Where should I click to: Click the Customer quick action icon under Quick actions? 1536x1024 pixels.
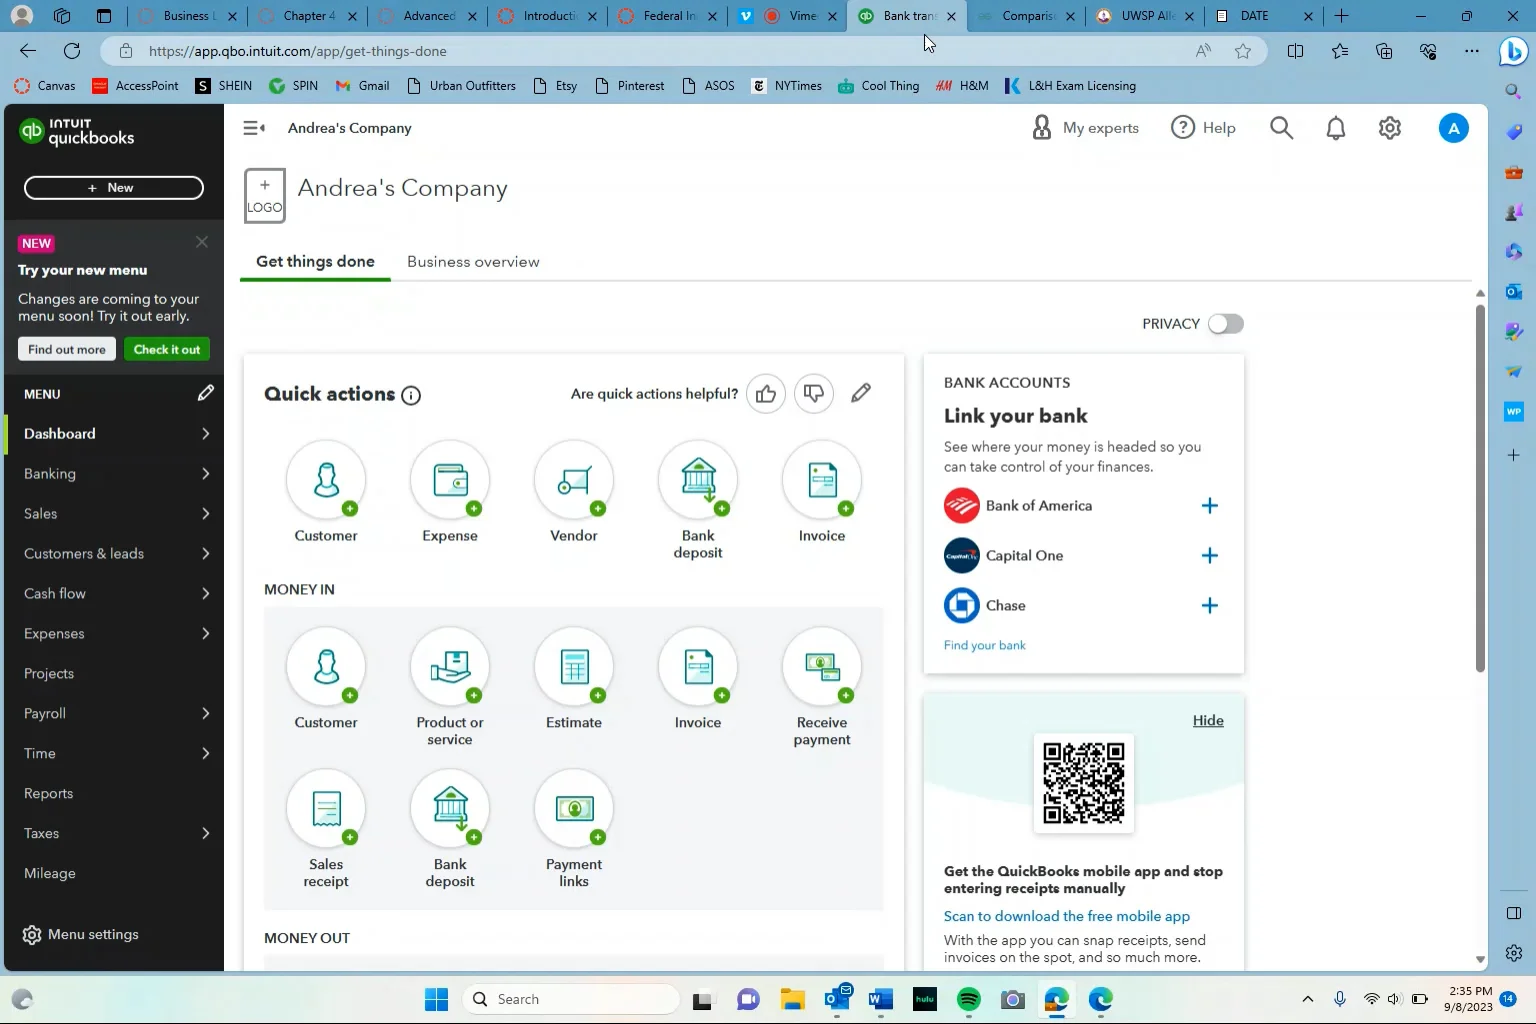click(x=326, y=481)
